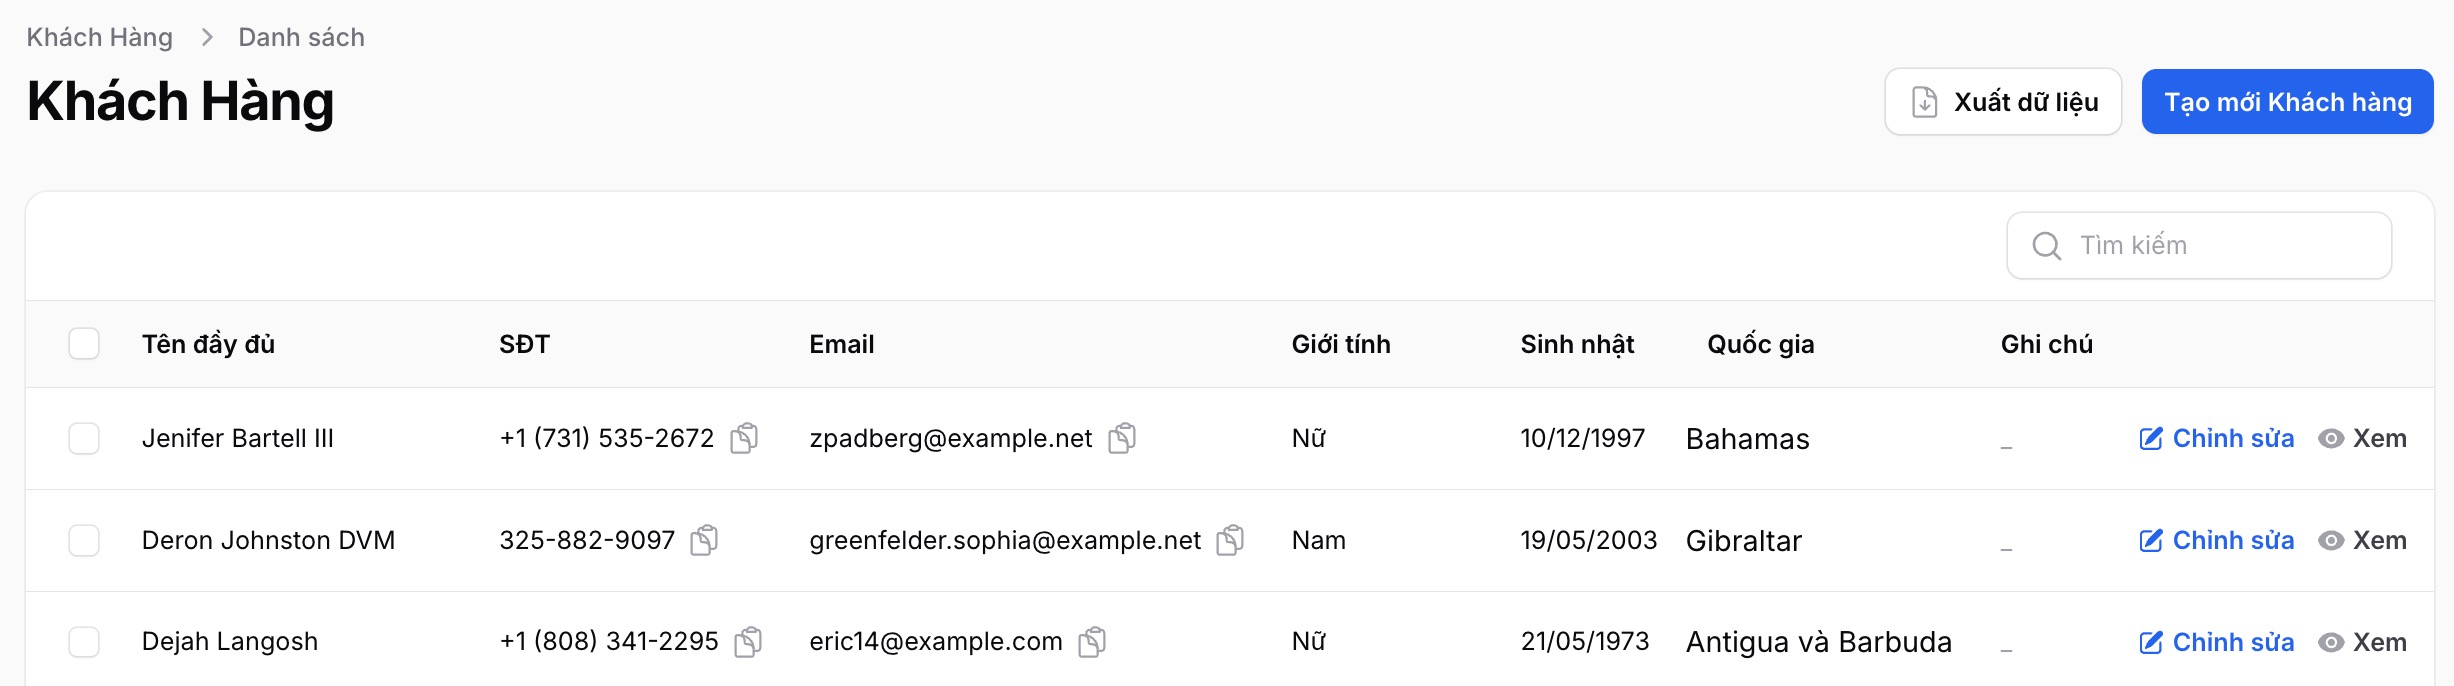Select the Jenifer Bartell III row checkbox
The image size is (2454, 686).
[84, 438]
